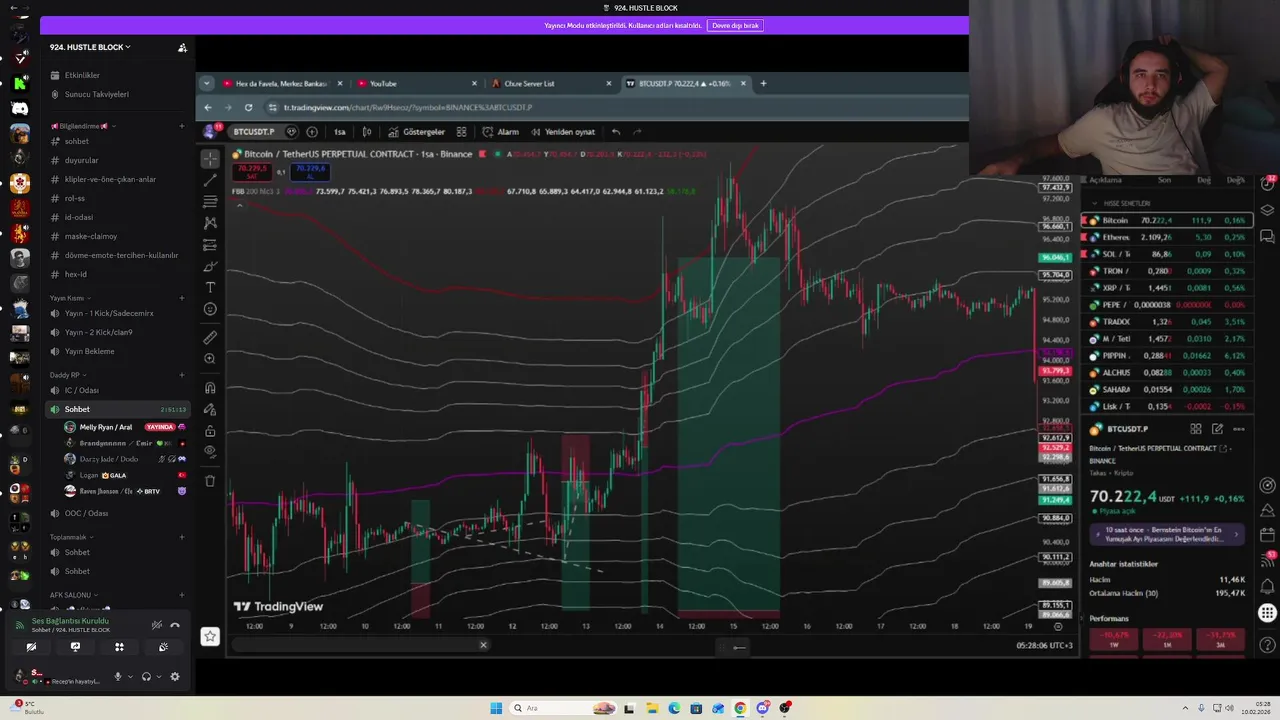Click Devre dışı bırak streamer mode button
Image resolution: width=1280 pixels, height=720 pixels.
tap(735, 25)
